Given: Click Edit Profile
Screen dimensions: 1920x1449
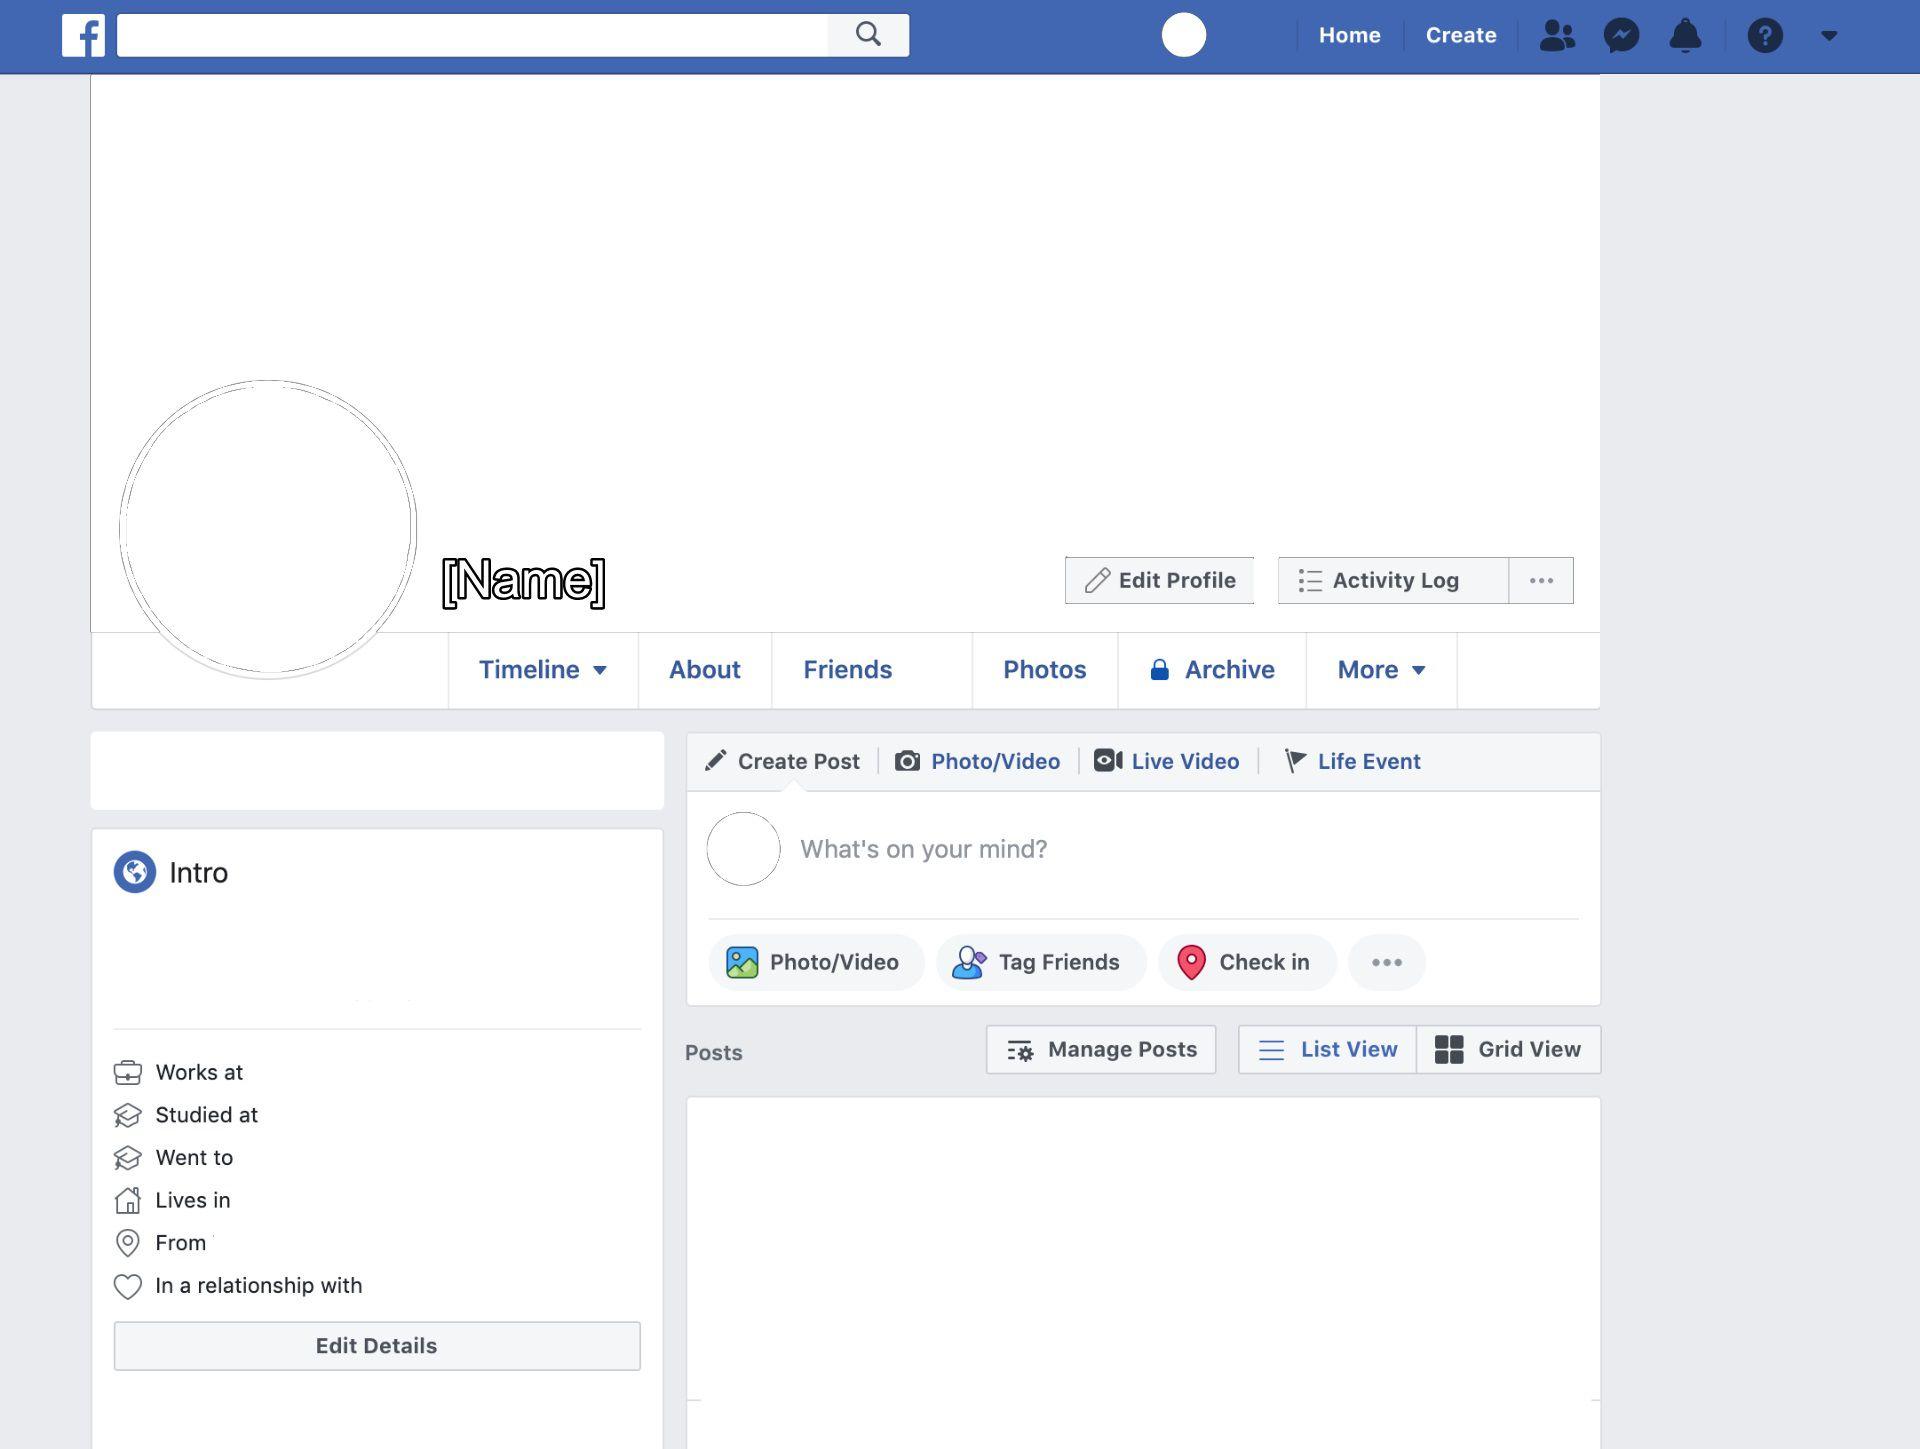Looking at the screenshot, I should pyautogui.click(x=1159, y=580).
